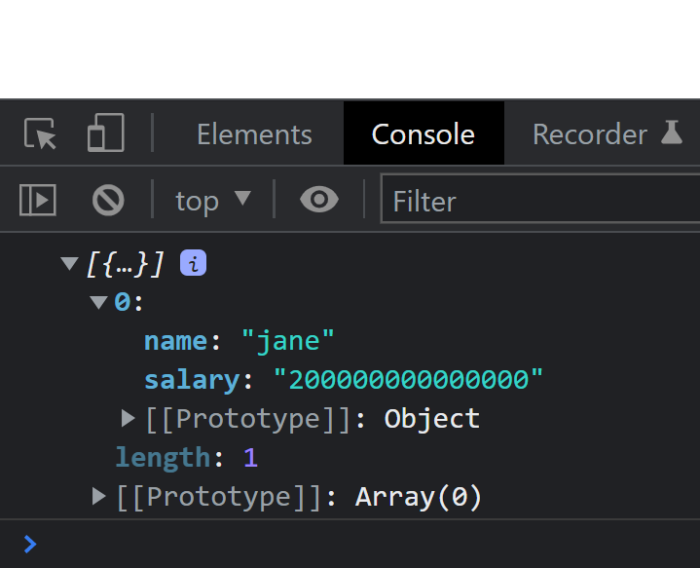The image size is (700, 568).
Task: Expand the [[Prototype]]: Array(0) row
Action: (x=99, y=496)
